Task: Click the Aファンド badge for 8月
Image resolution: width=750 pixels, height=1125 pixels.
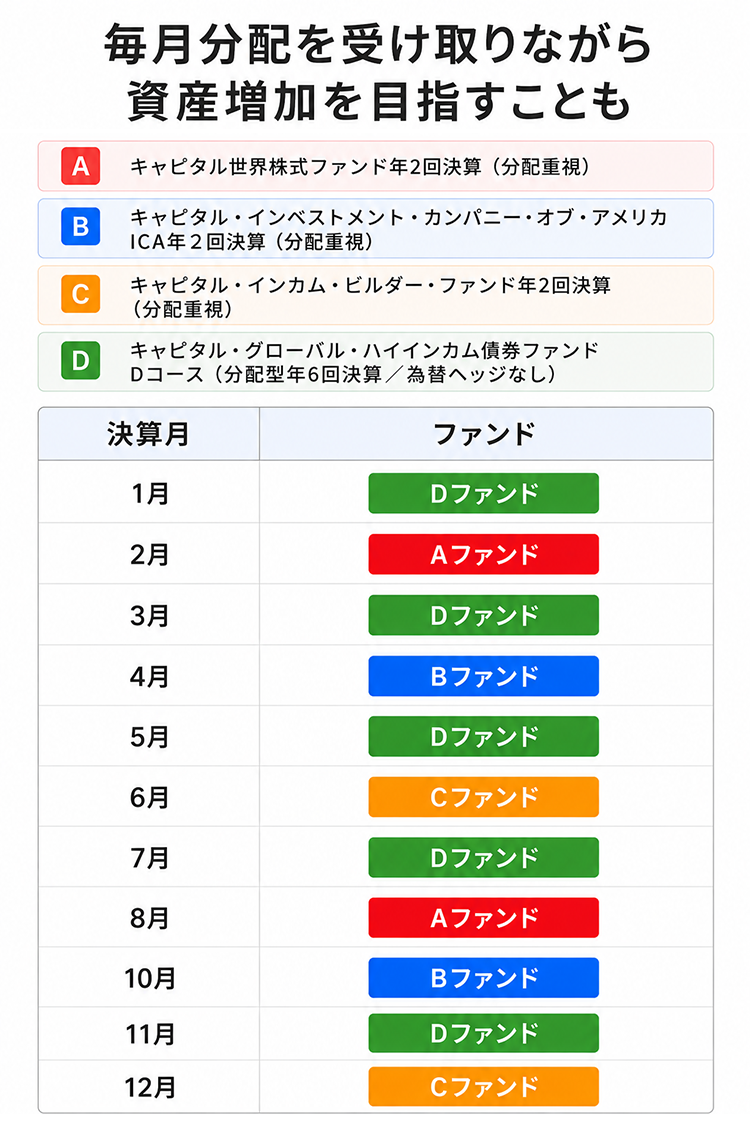Action: pos(484,918)
